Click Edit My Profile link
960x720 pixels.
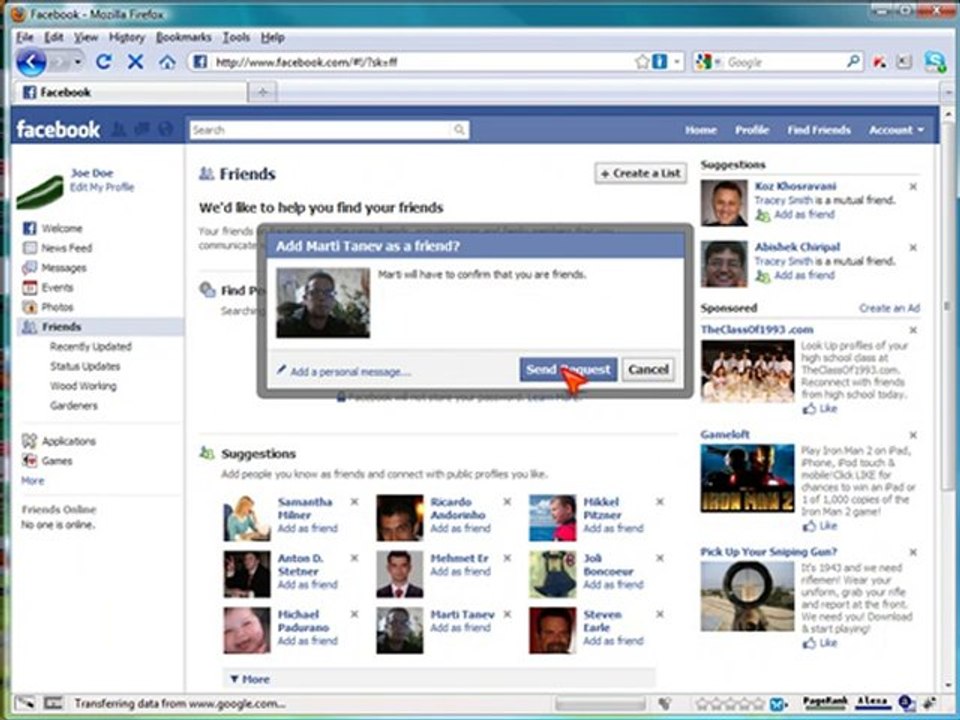(102, 187)
